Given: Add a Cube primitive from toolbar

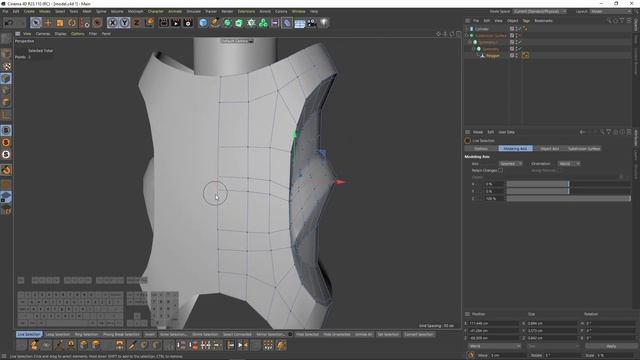Looking at the screenshot, I should [203, 23].
